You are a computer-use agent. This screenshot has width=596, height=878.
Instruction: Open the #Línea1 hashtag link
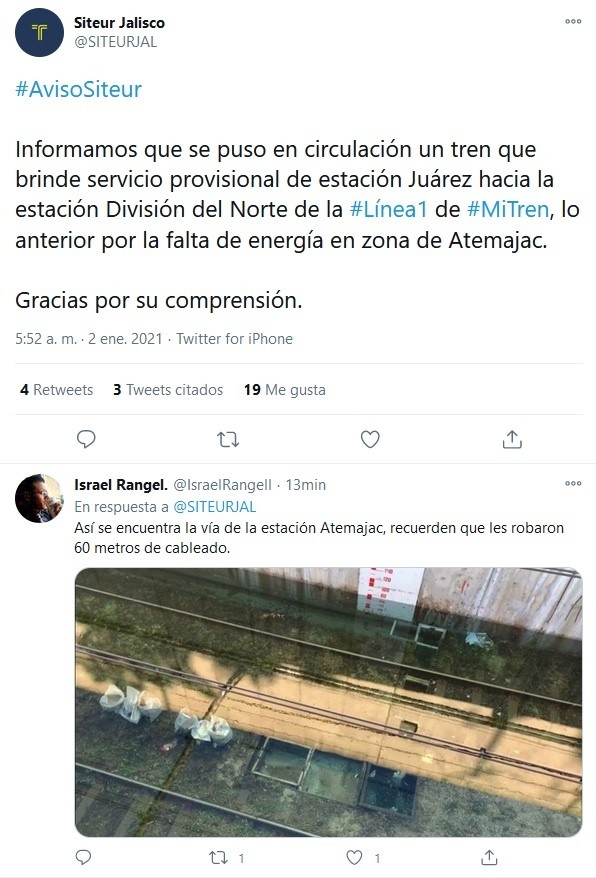(x=388, y=209)
